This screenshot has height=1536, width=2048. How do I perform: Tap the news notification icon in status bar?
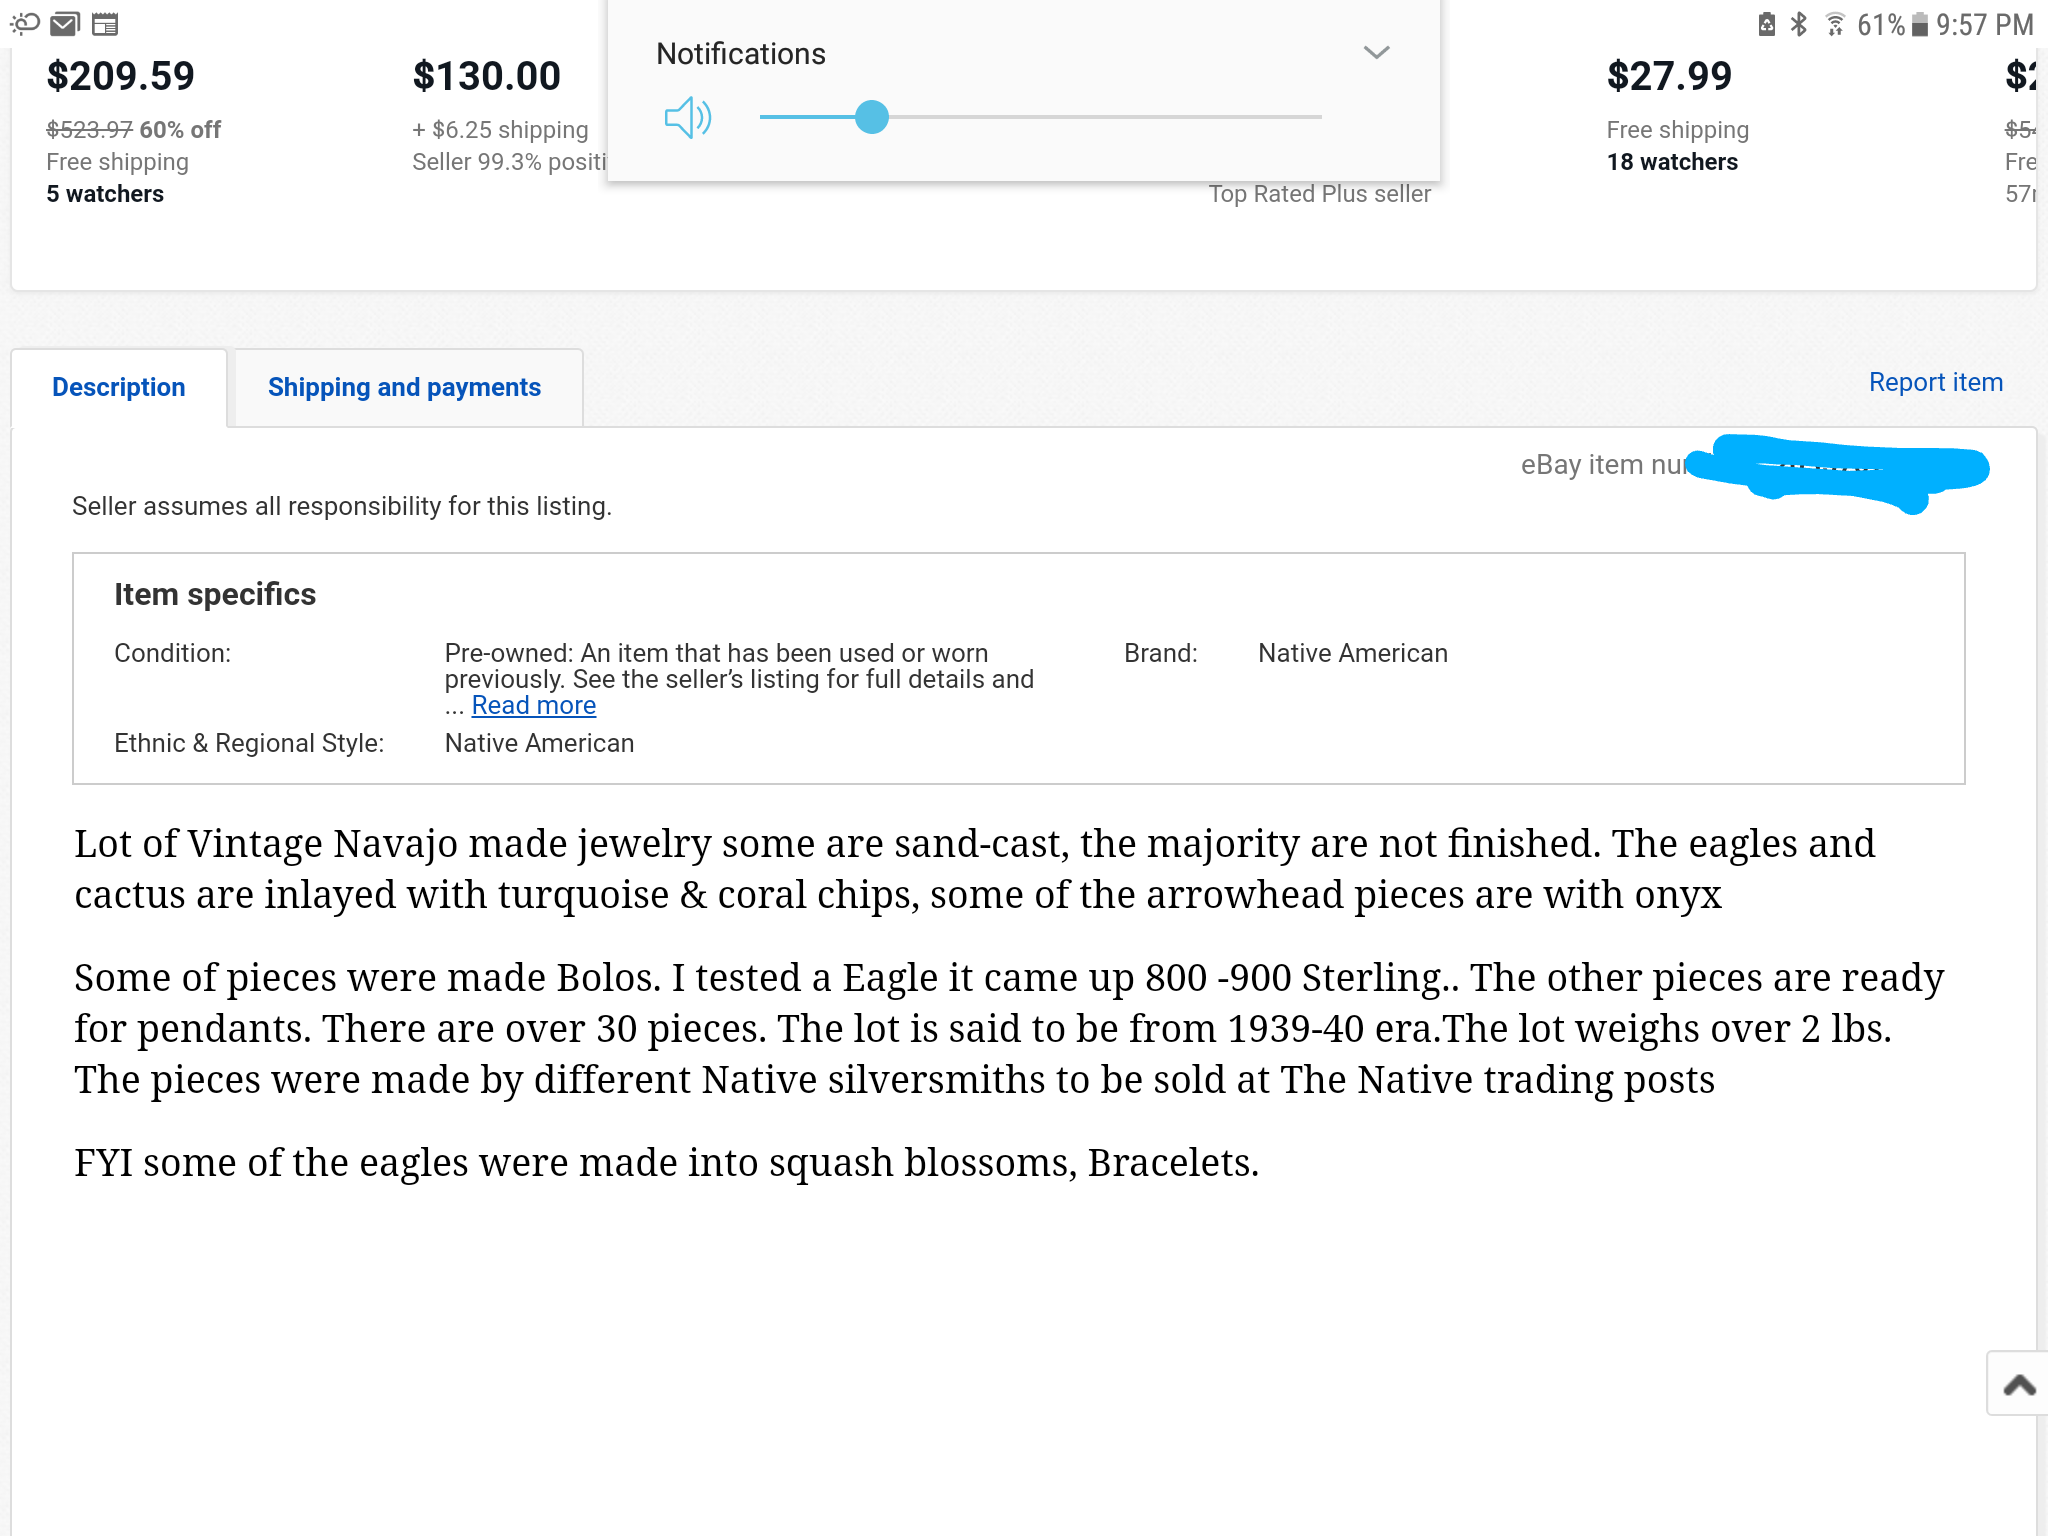point(105,23)
